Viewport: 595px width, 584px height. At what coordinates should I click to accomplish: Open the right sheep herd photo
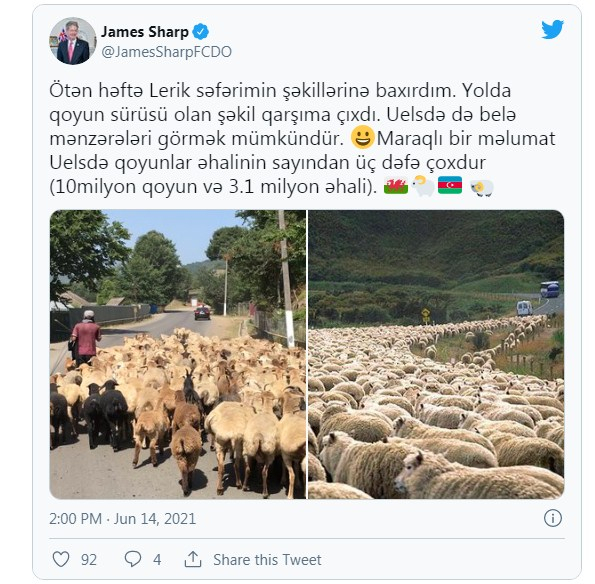point(436,354)
